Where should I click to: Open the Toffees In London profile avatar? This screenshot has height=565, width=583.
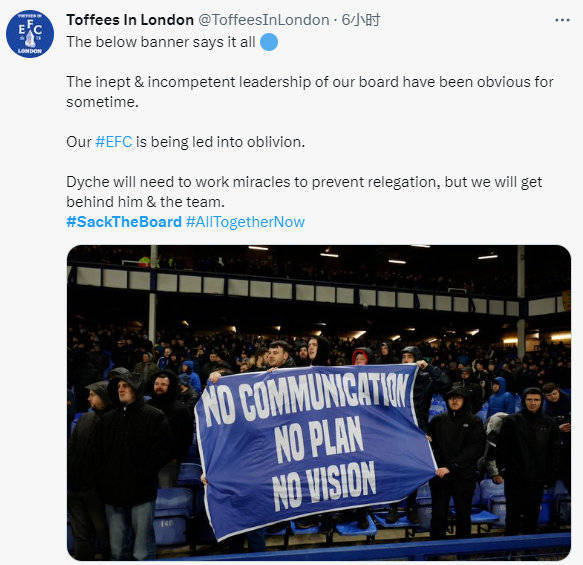(30, 34)
